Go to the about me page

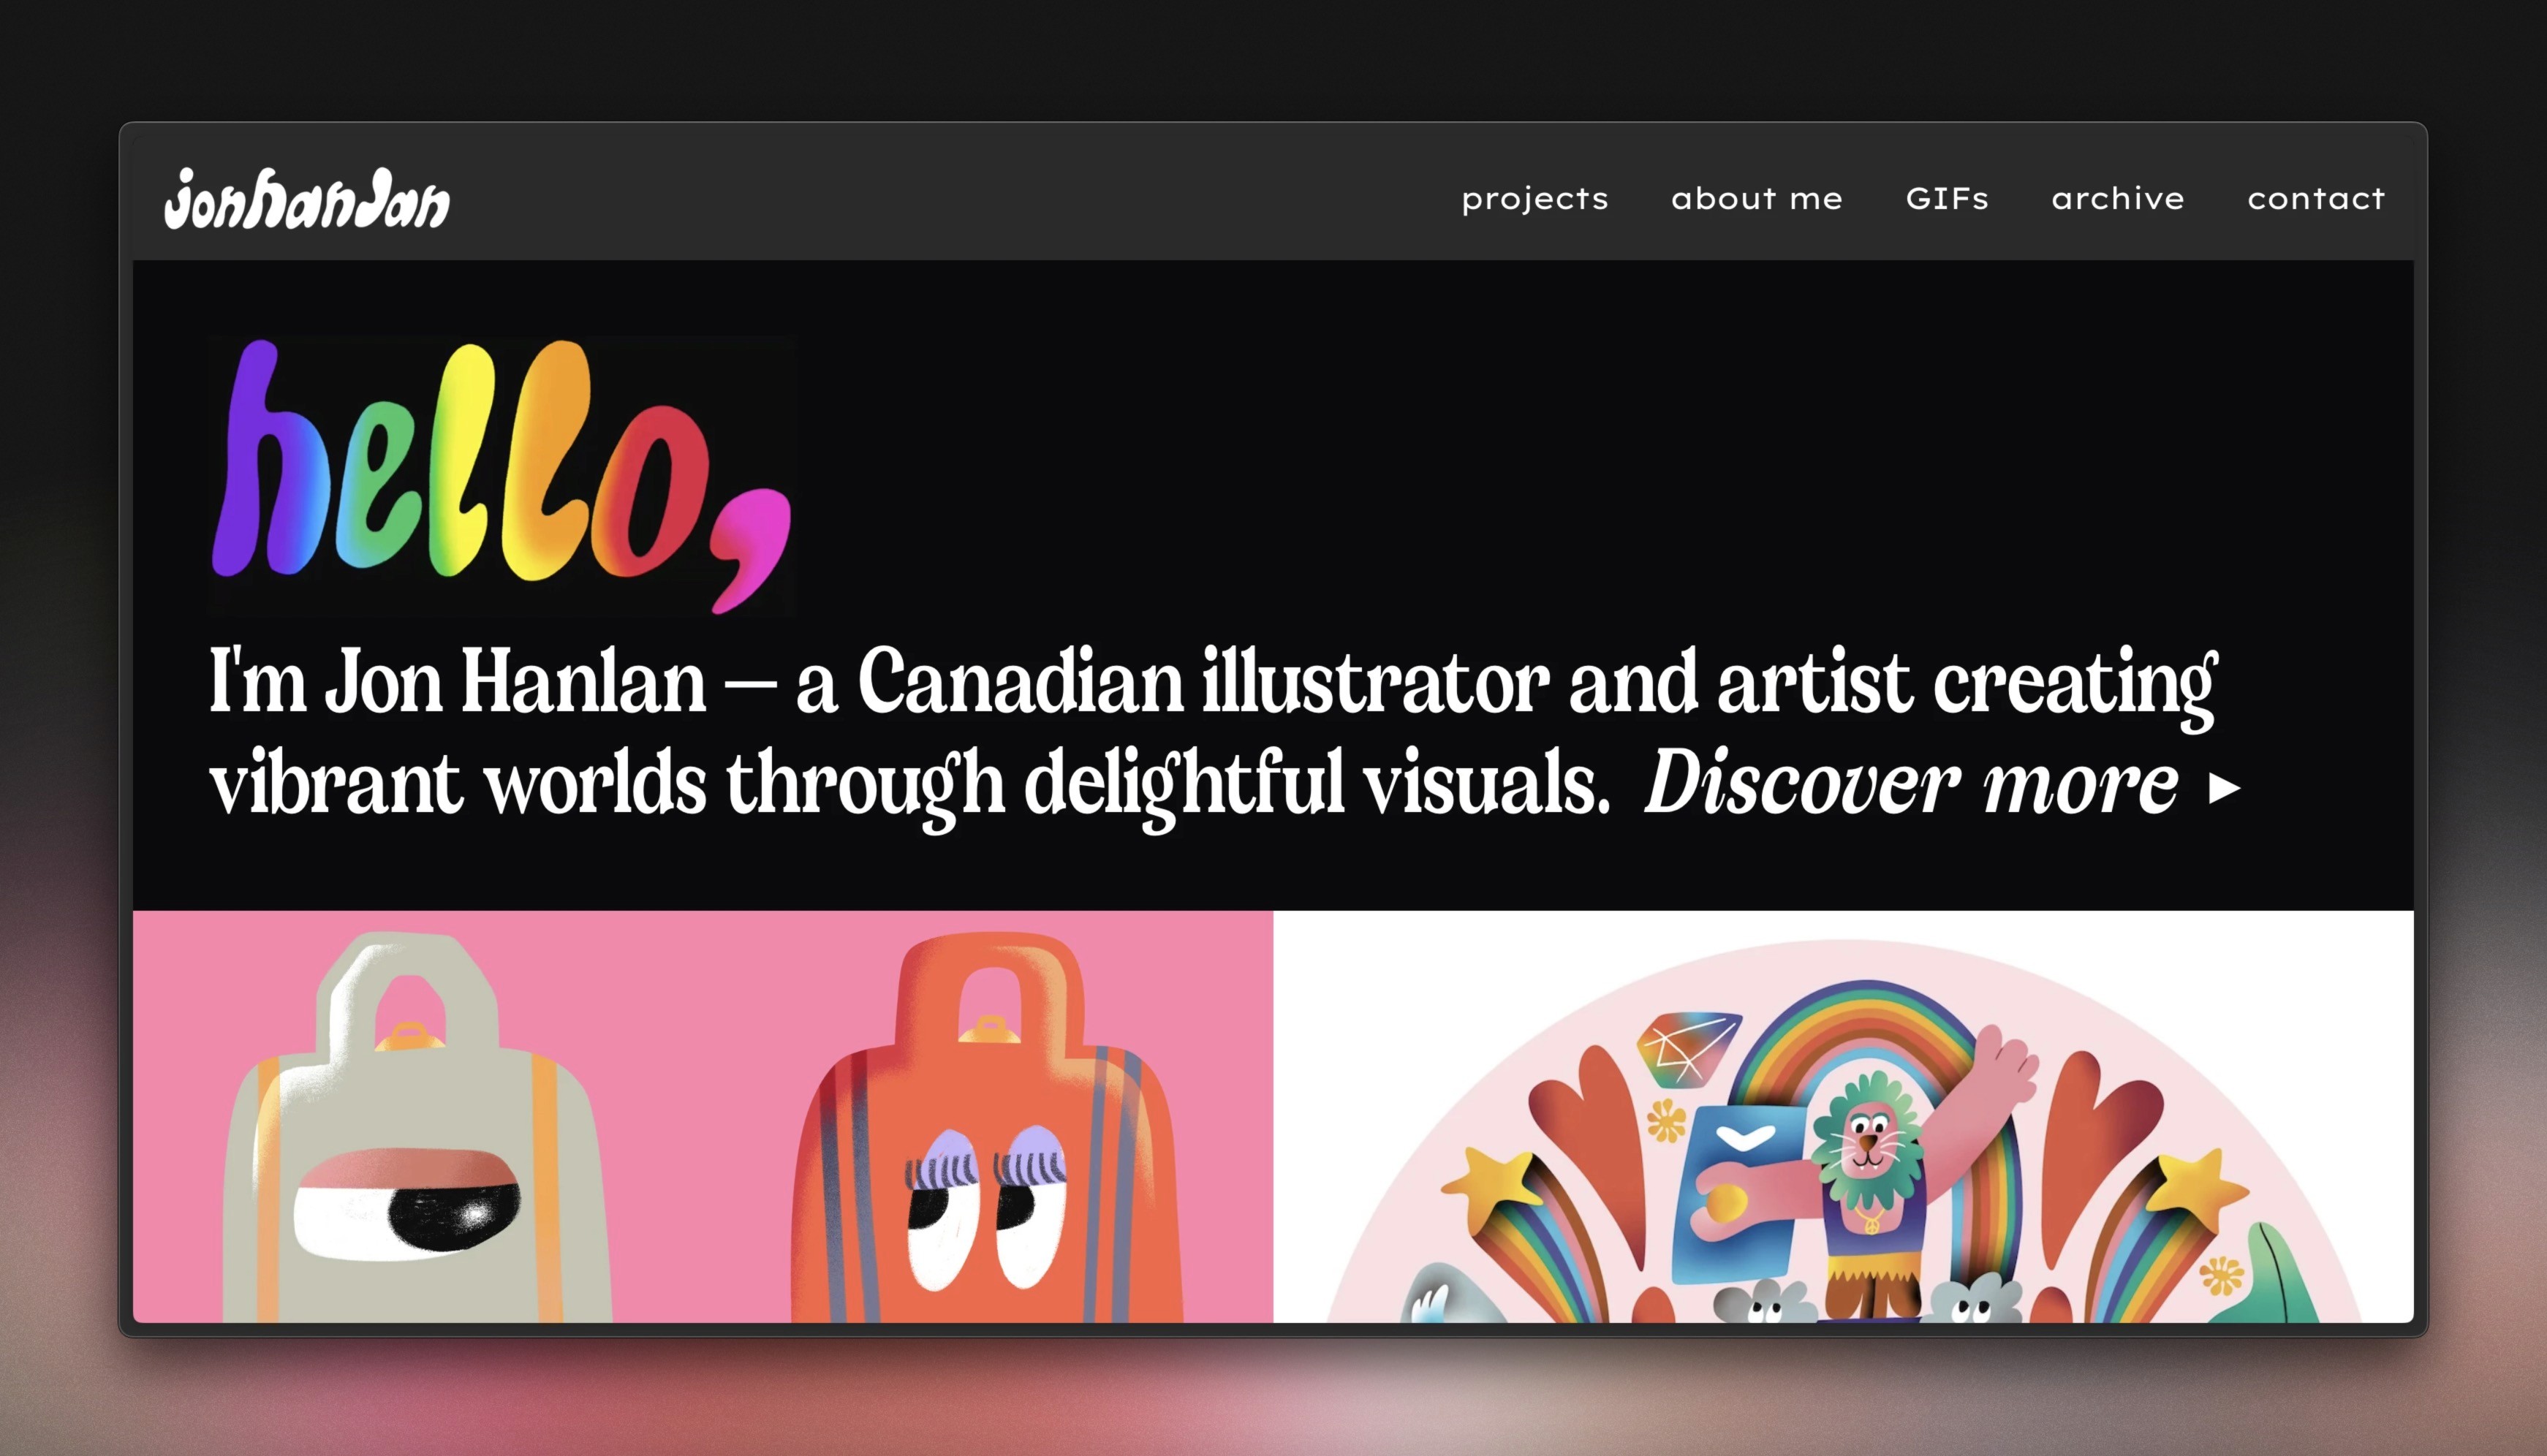[x=1757, y=198]
